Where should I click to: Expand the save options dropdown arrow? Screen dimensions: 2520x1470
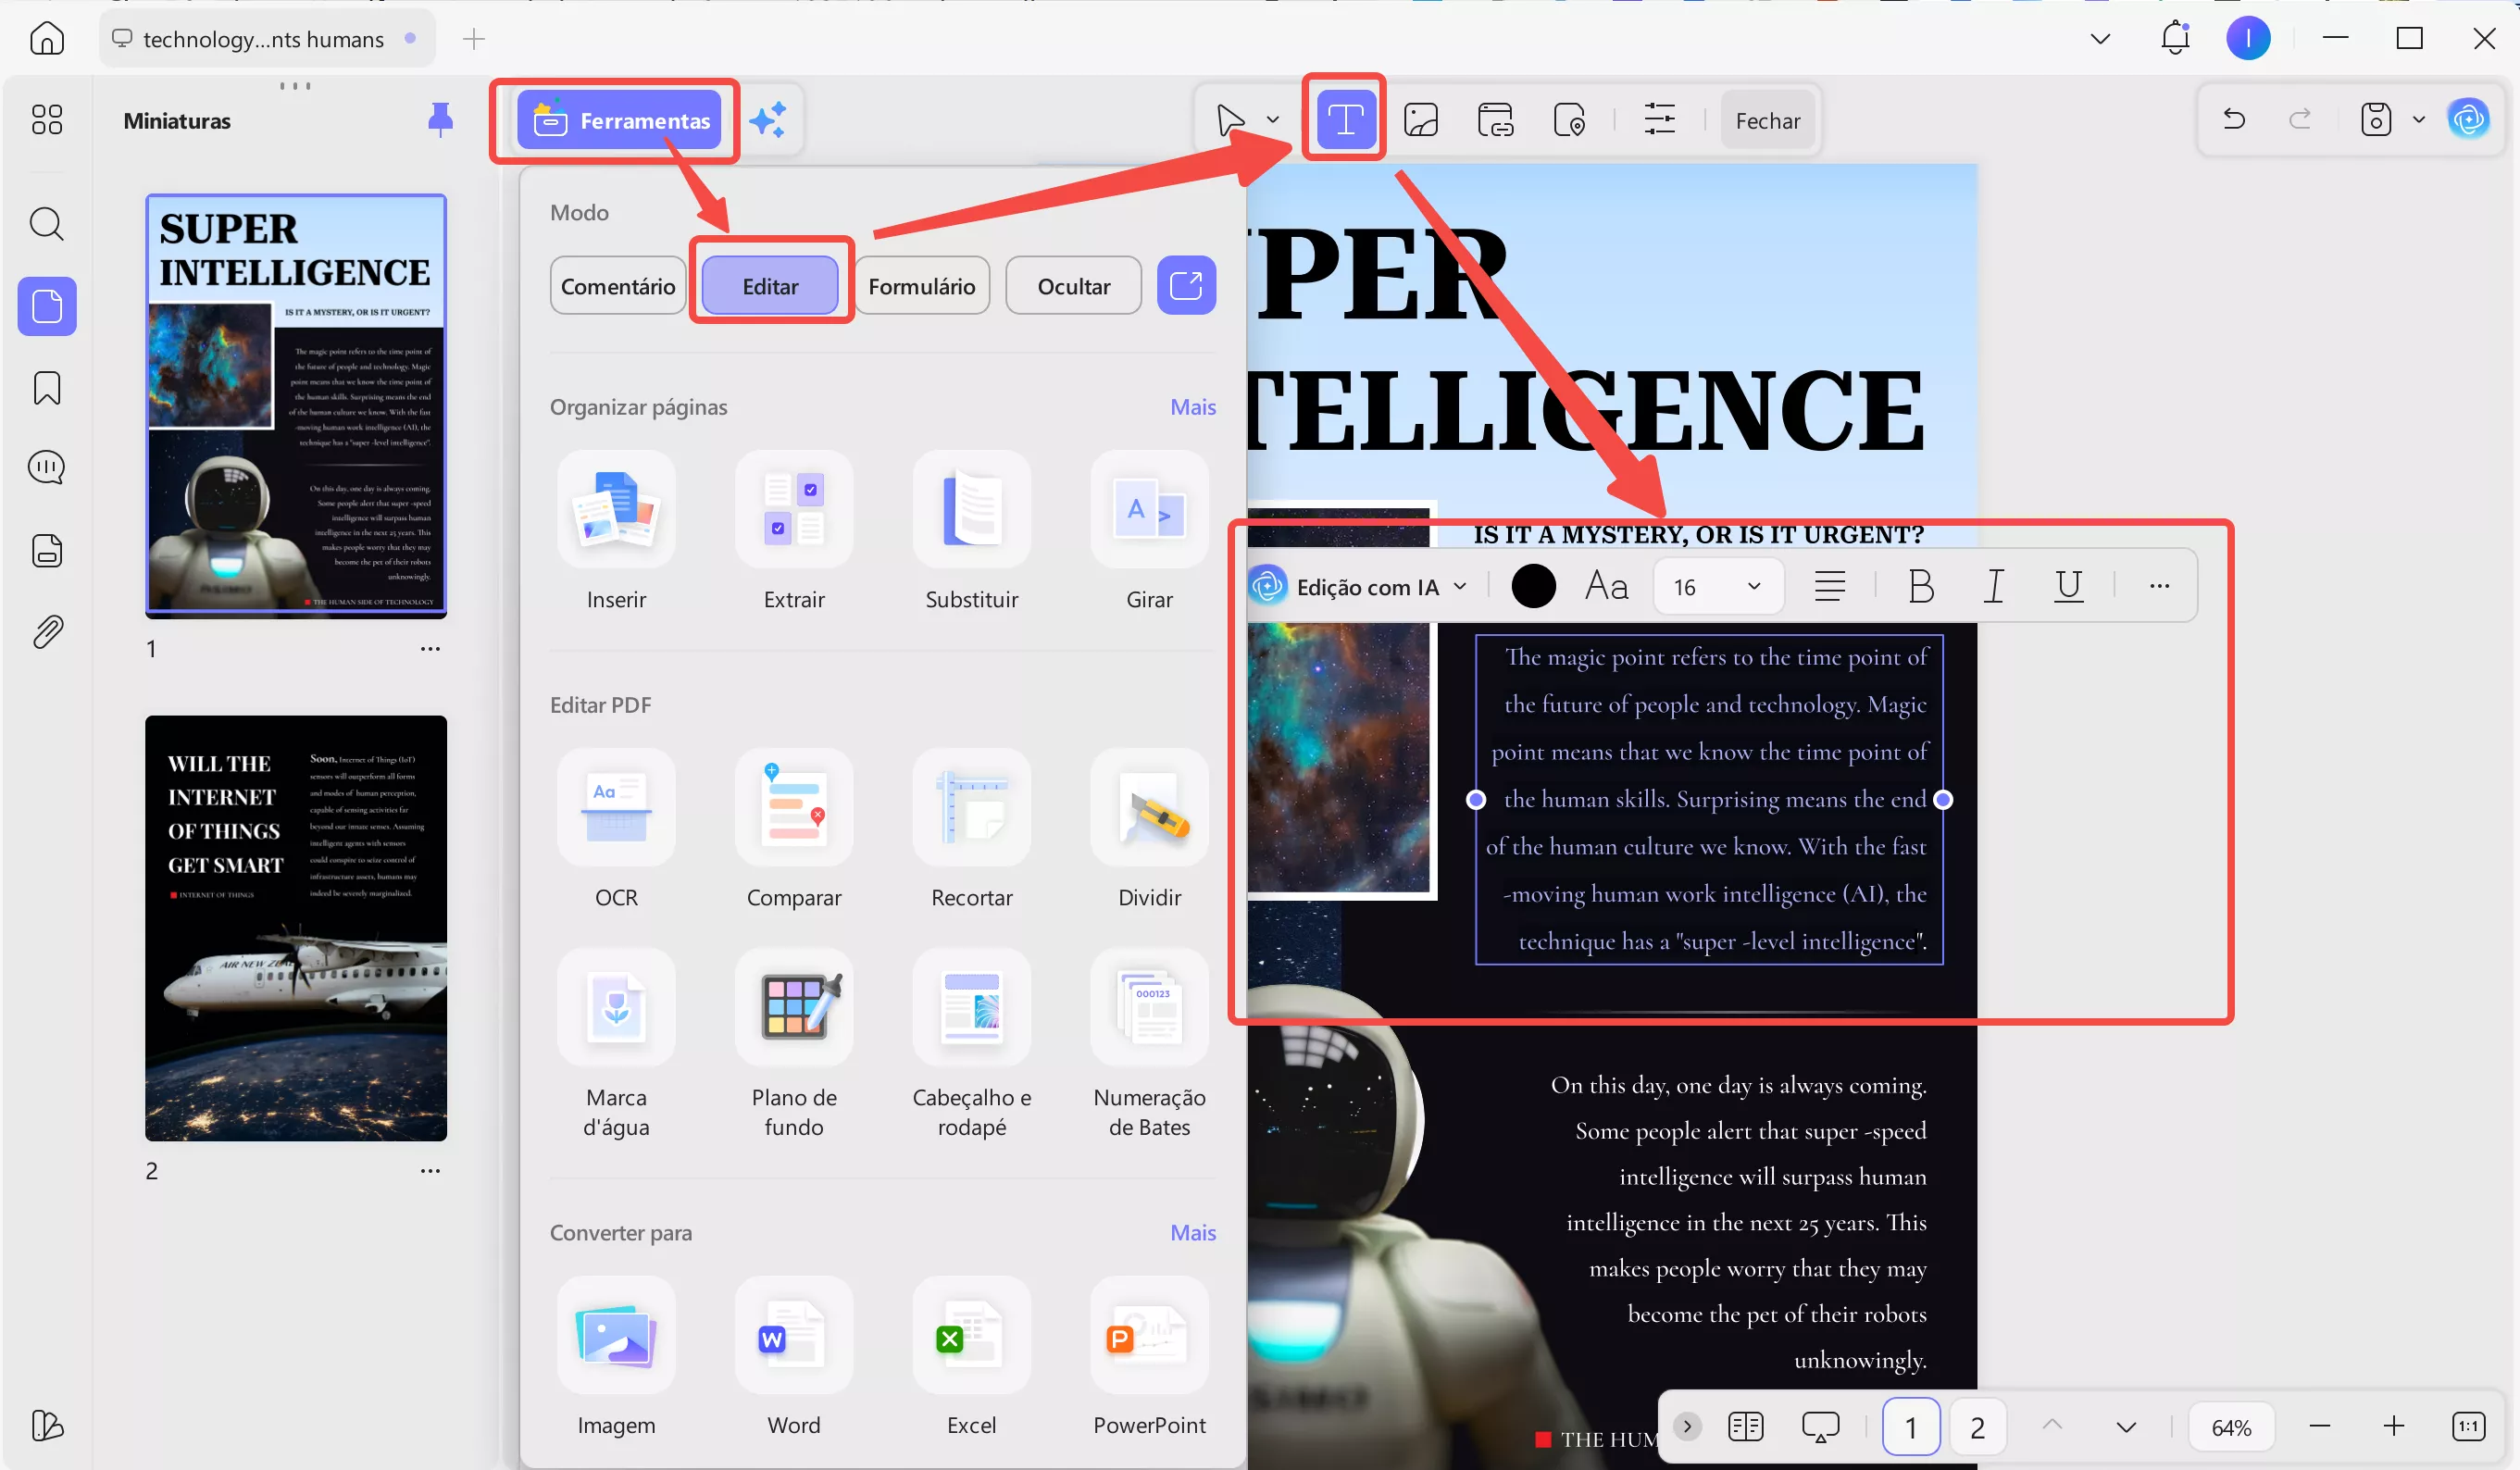pos(2418,120)
